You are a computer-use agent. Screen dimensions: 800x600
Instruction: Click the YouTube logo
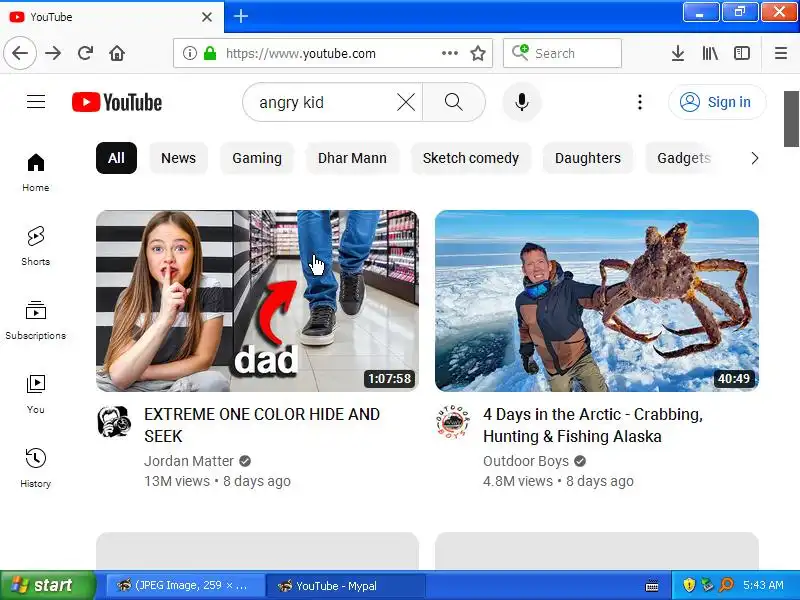tap(117, 102)
